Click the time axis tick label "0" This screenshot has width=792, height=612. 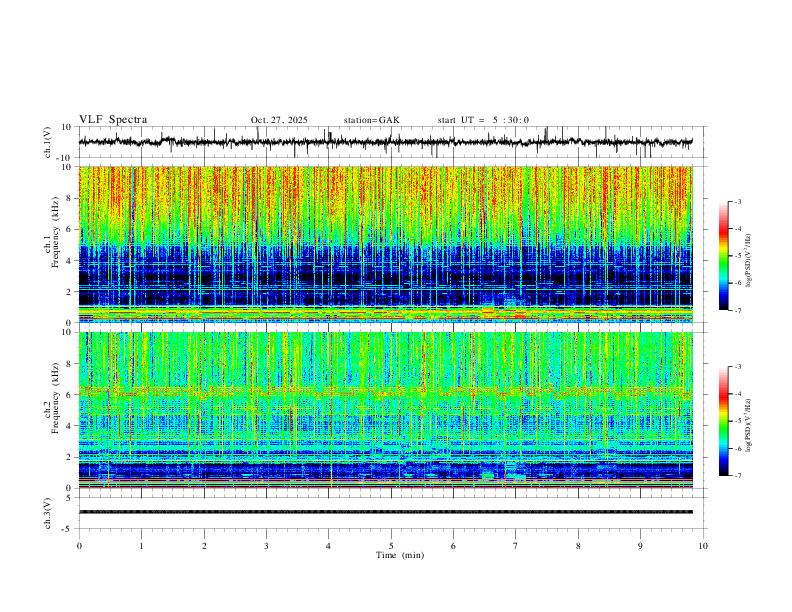(79, 546)
